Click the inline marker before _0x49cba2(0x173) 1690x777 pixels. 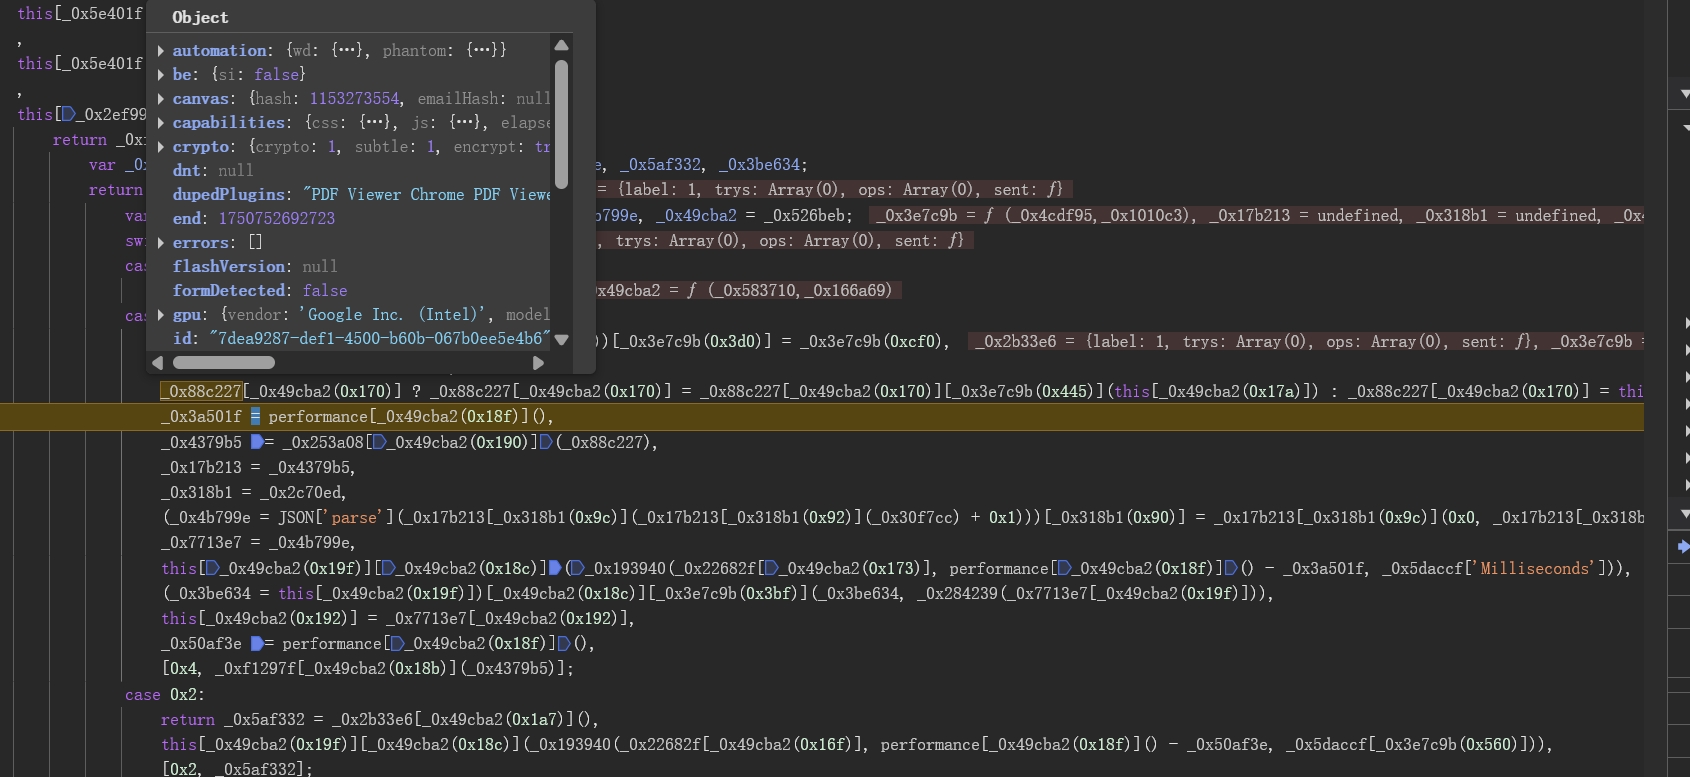pyautogui.click(x=771, y=568)
